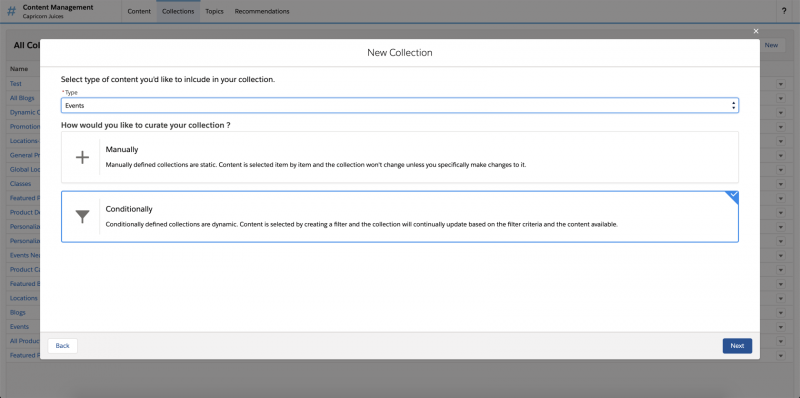Click the funnel filter icon on Conditionally card
The height and width of the screenshot is (398, 800).
tap(82, 217)
